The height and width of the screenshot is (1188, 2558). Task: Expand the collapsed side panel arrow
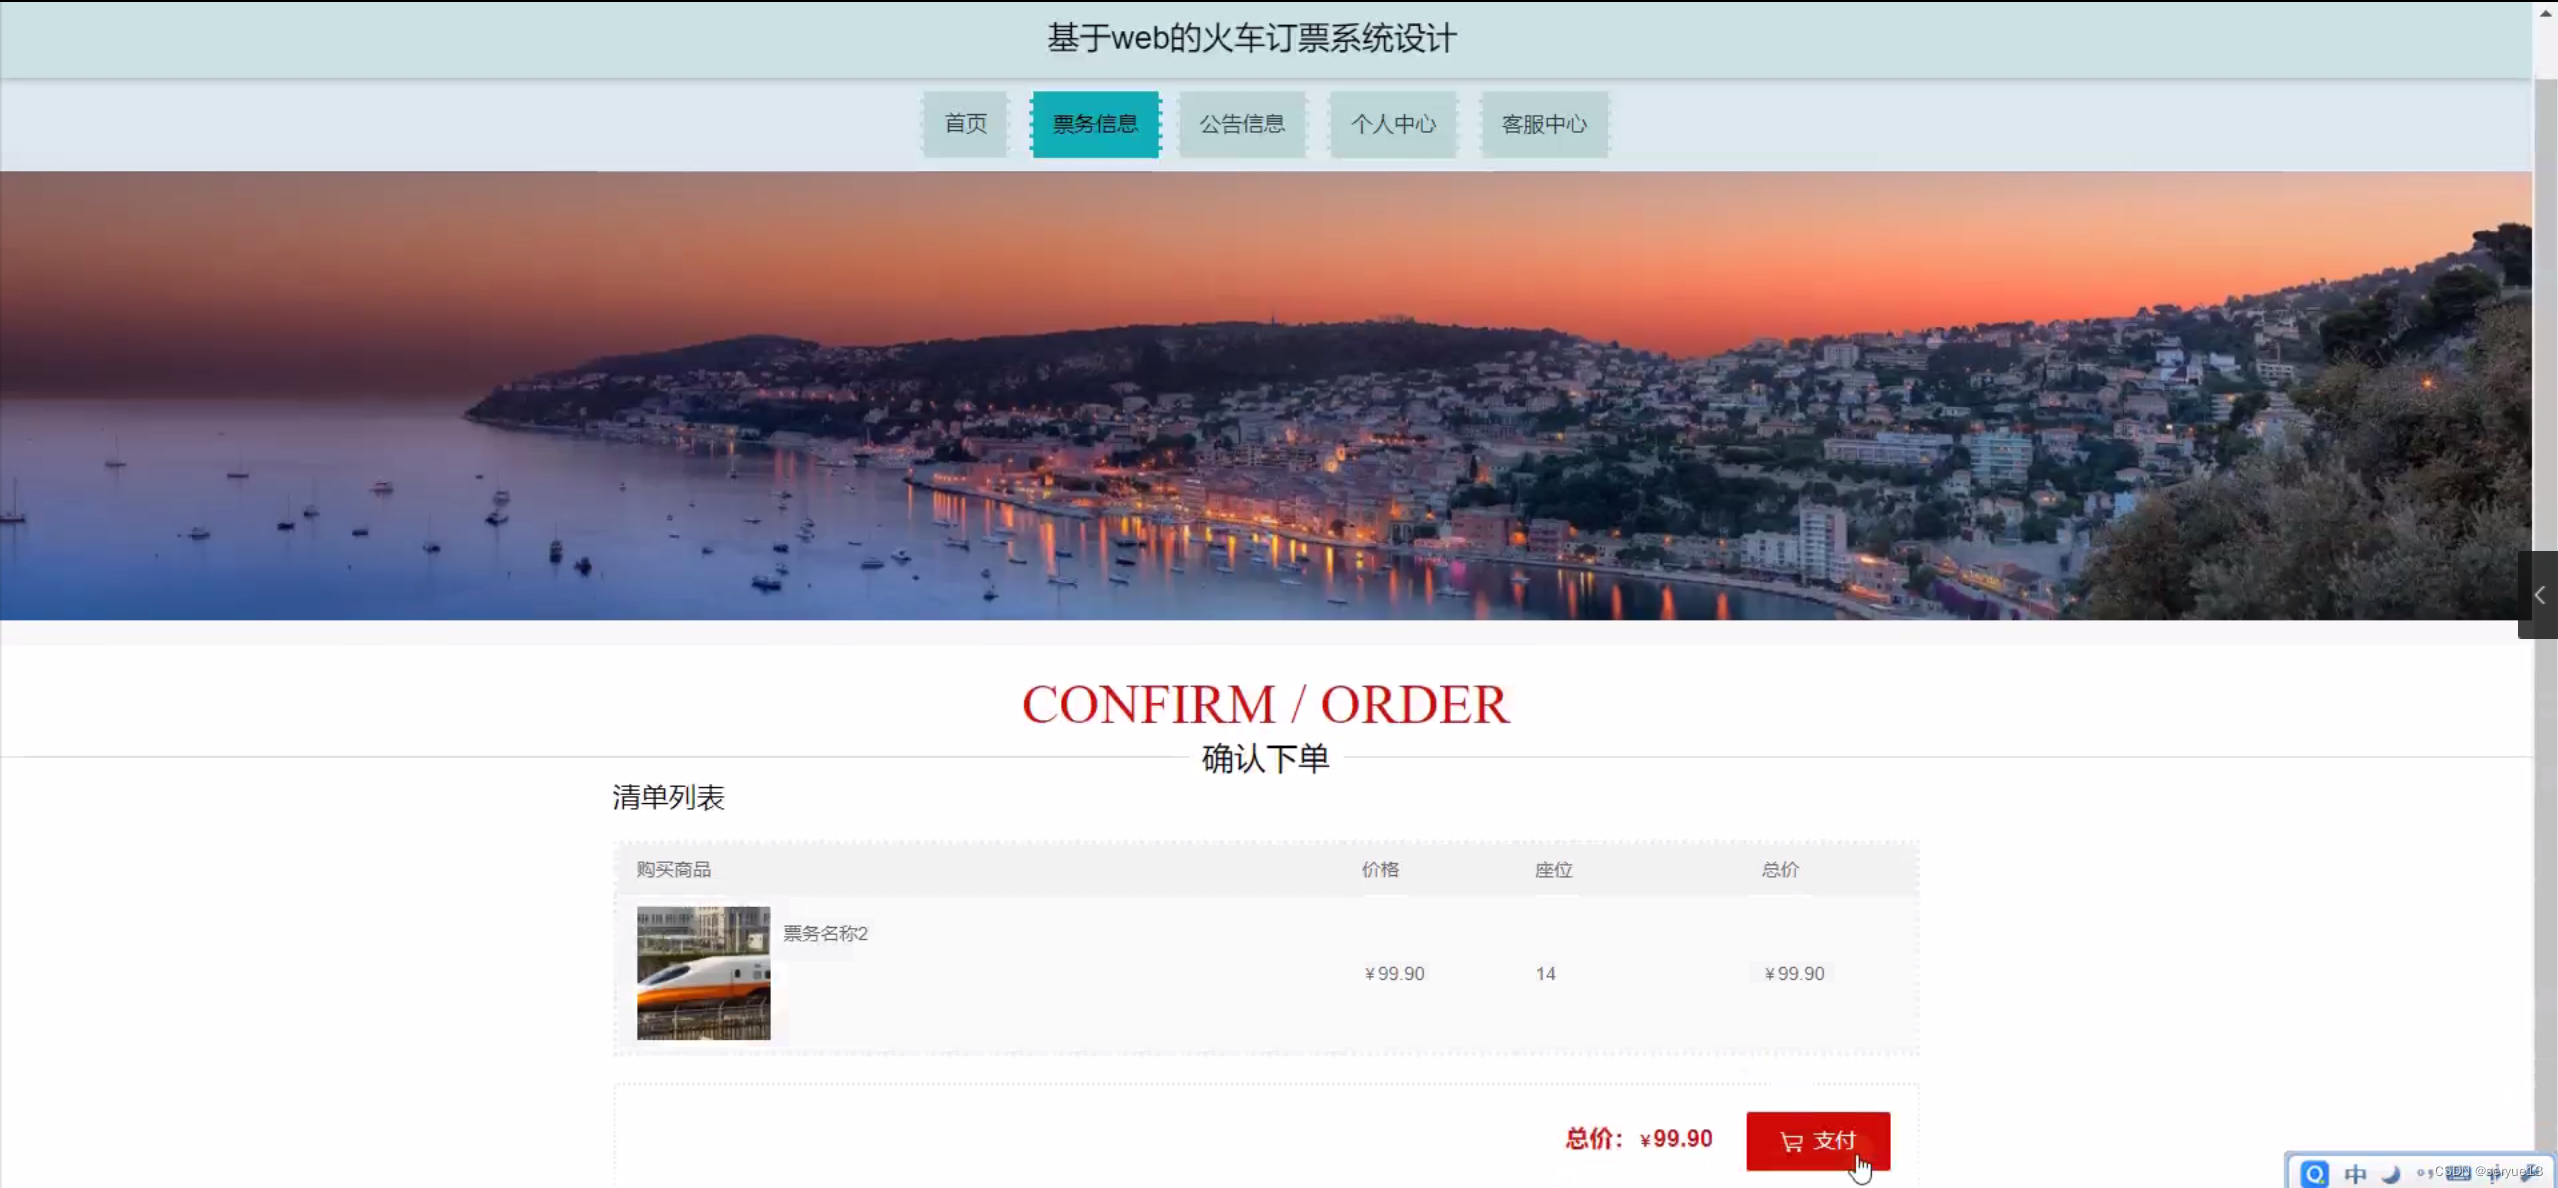tap(2538, 595)
